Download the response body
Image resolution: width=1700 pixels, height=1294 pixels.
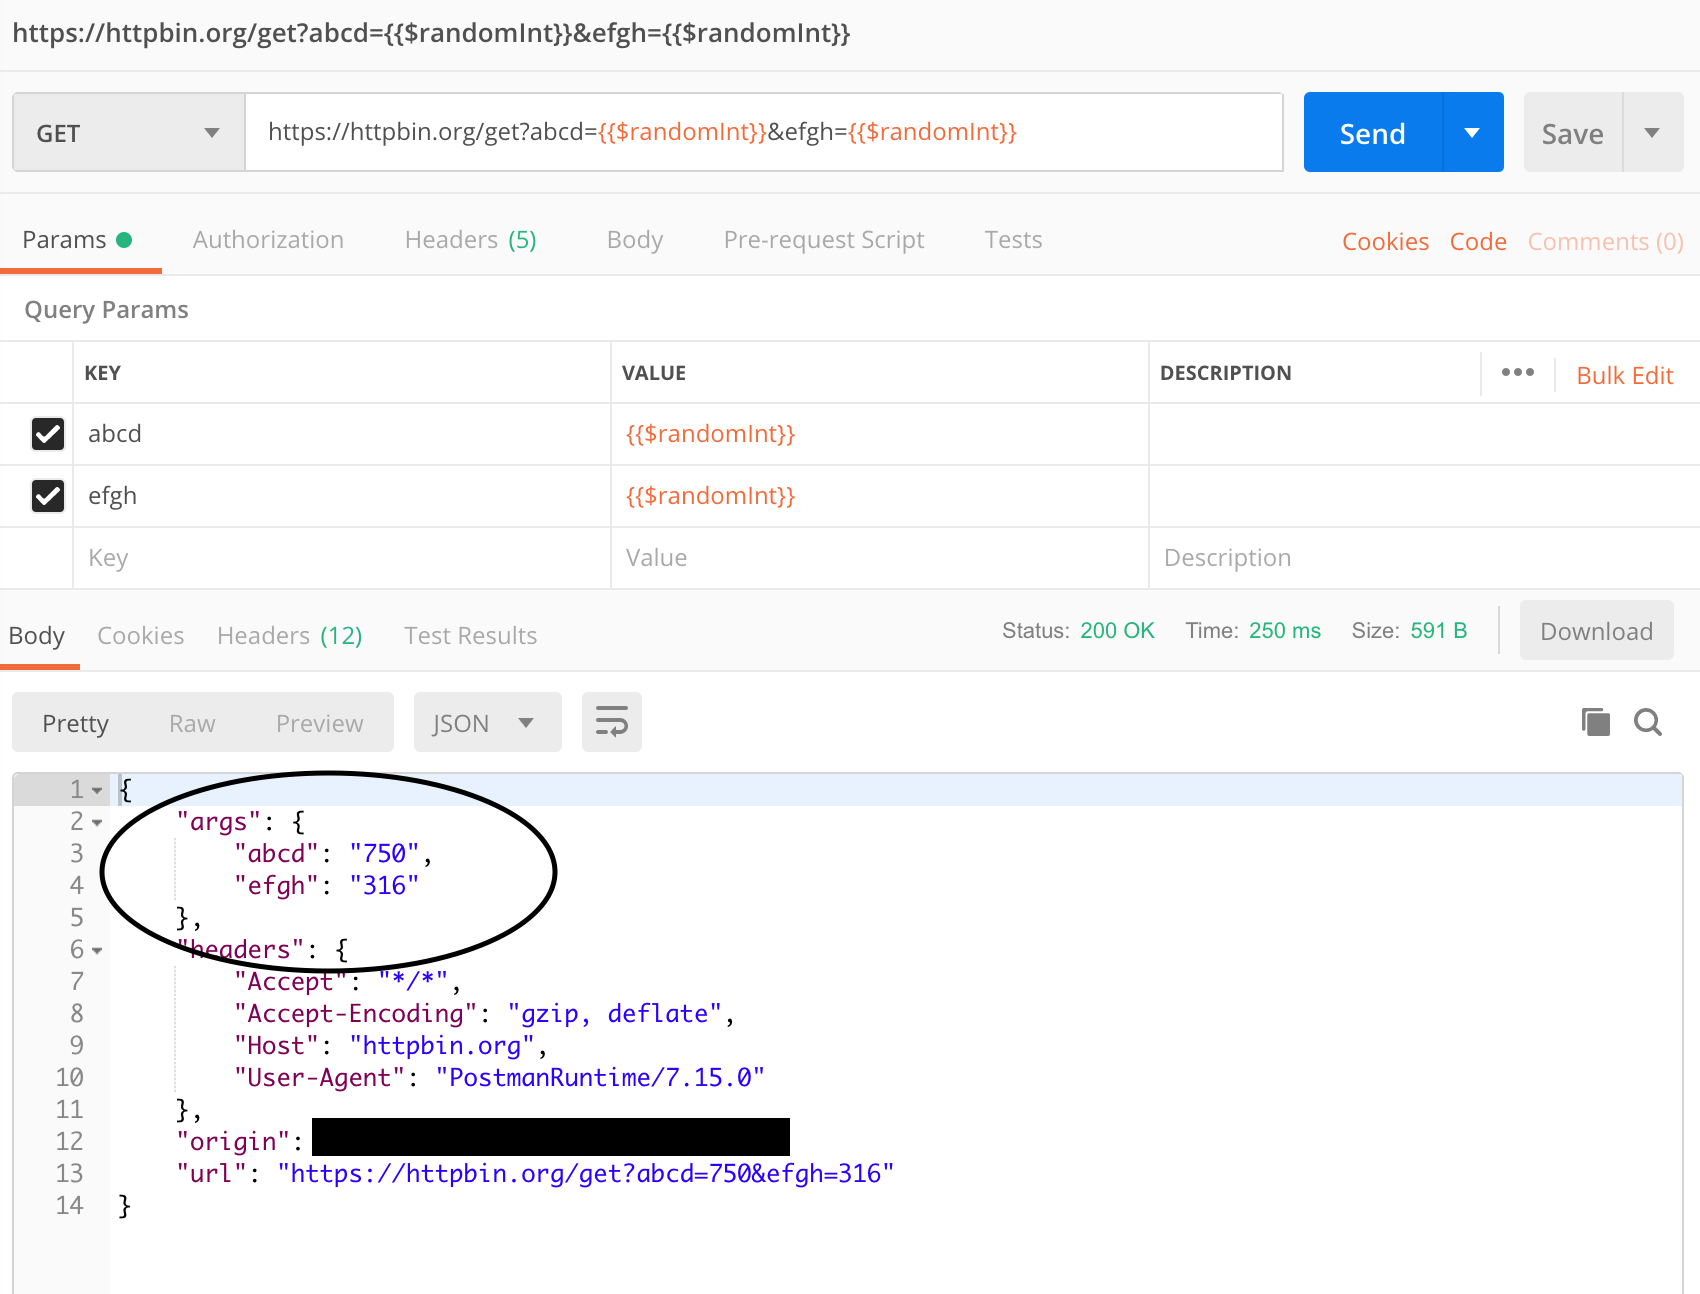1595,630
